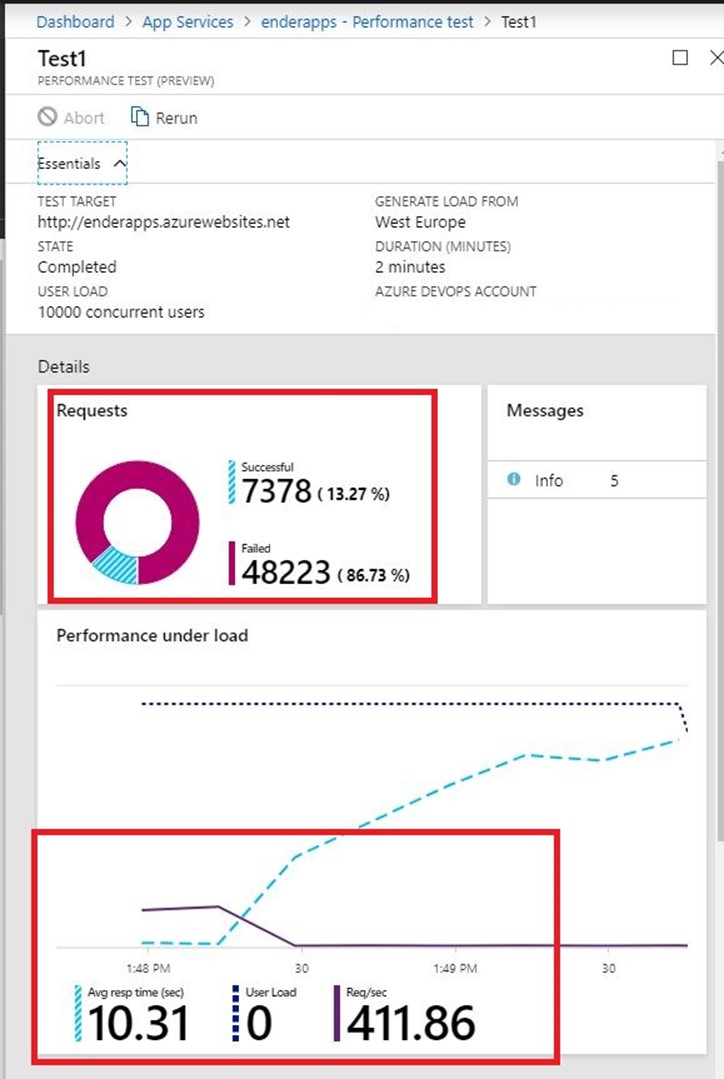Click the striped Successful legend marker
Viewport: 724px width, 1079px height.
click(x=232, y=483)
